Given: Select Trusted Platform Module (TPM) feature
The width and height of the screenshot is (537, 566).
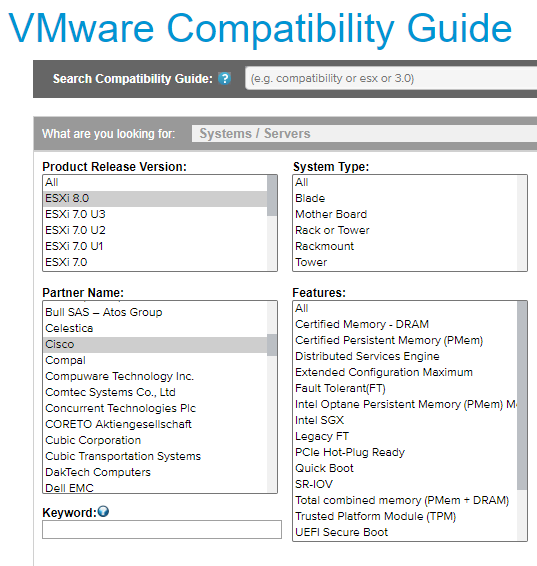Looking at the screenshot, I should (x=405, y=517).
